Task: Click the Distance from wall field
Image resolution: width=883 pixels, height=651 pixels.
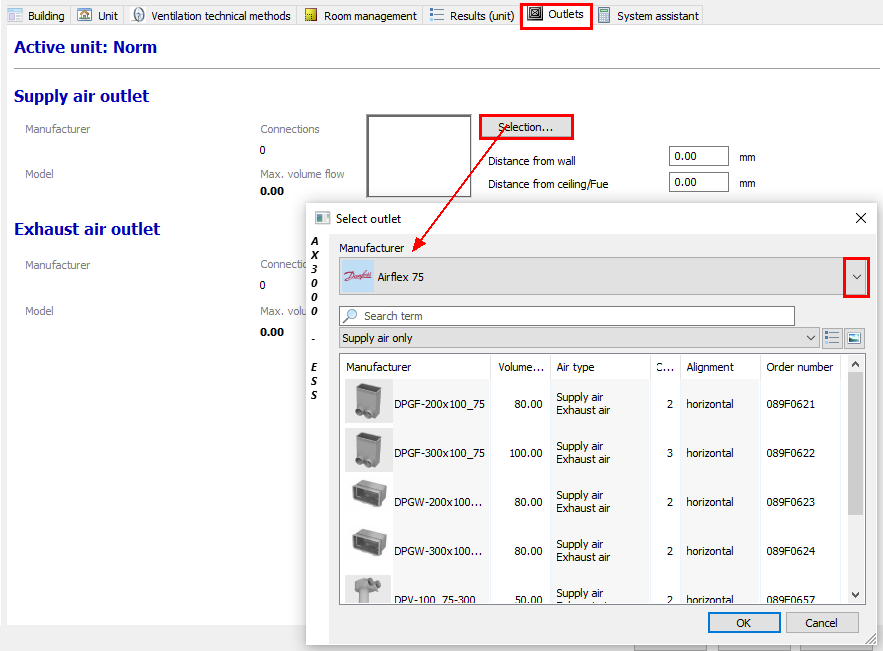Action: (x=698, y=156)
